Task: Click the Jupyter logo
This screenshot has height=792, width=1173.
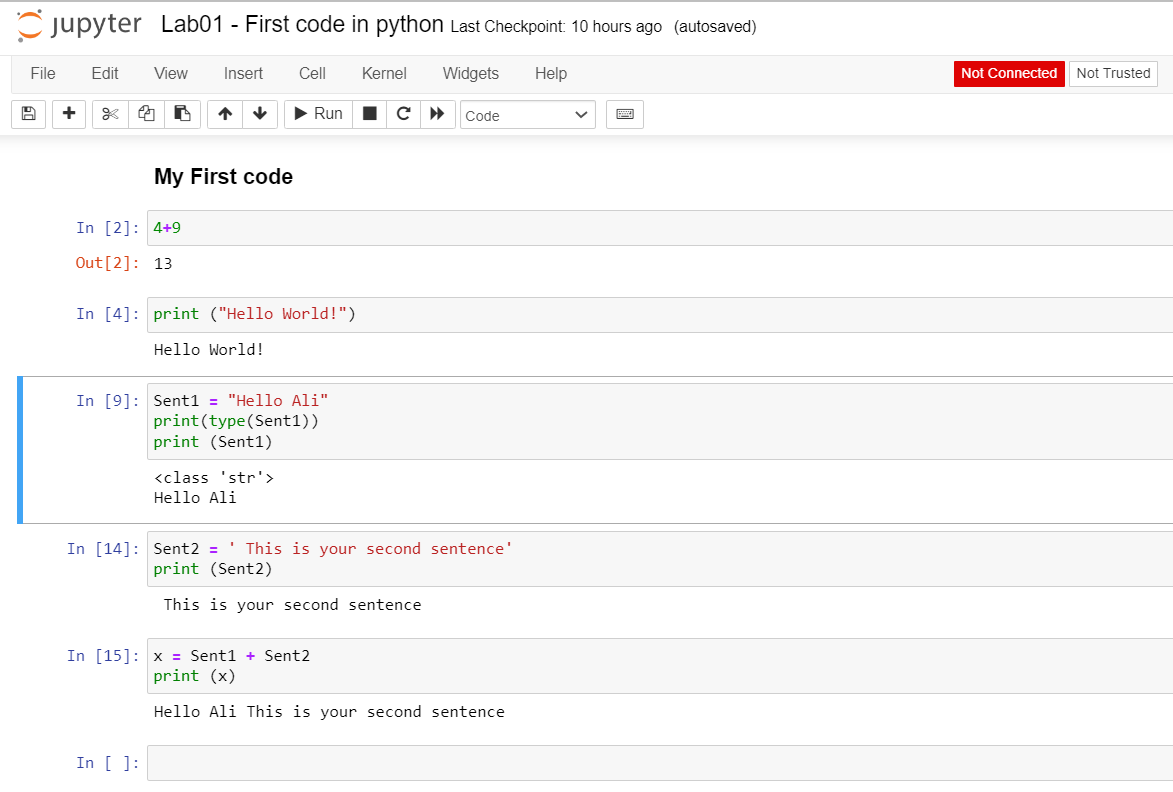Action: [x=80, y=26]
